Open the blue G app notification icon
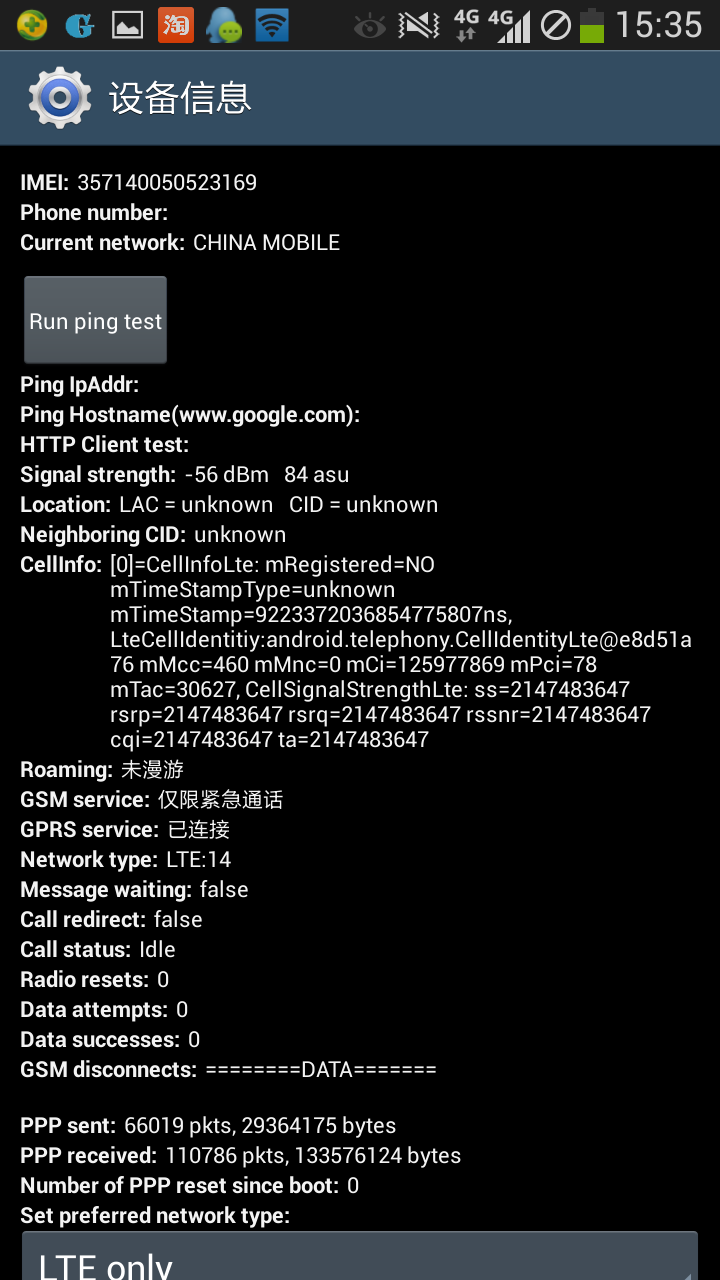Viewport: 720px width, 1280px height. 79,25
